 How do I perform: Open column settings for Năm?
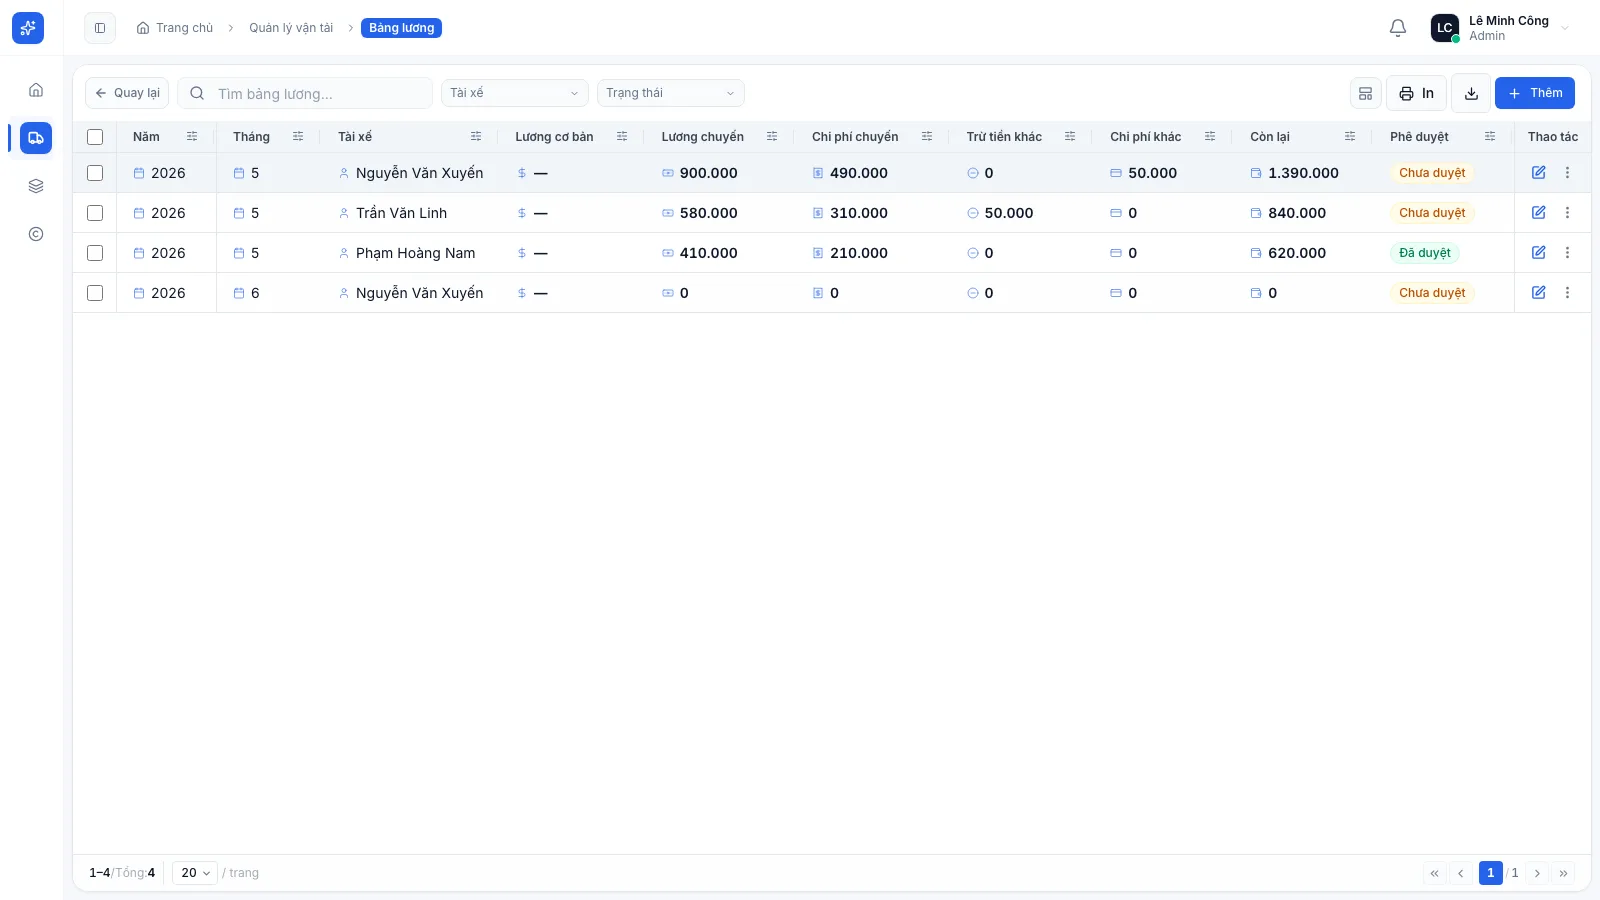192,137
